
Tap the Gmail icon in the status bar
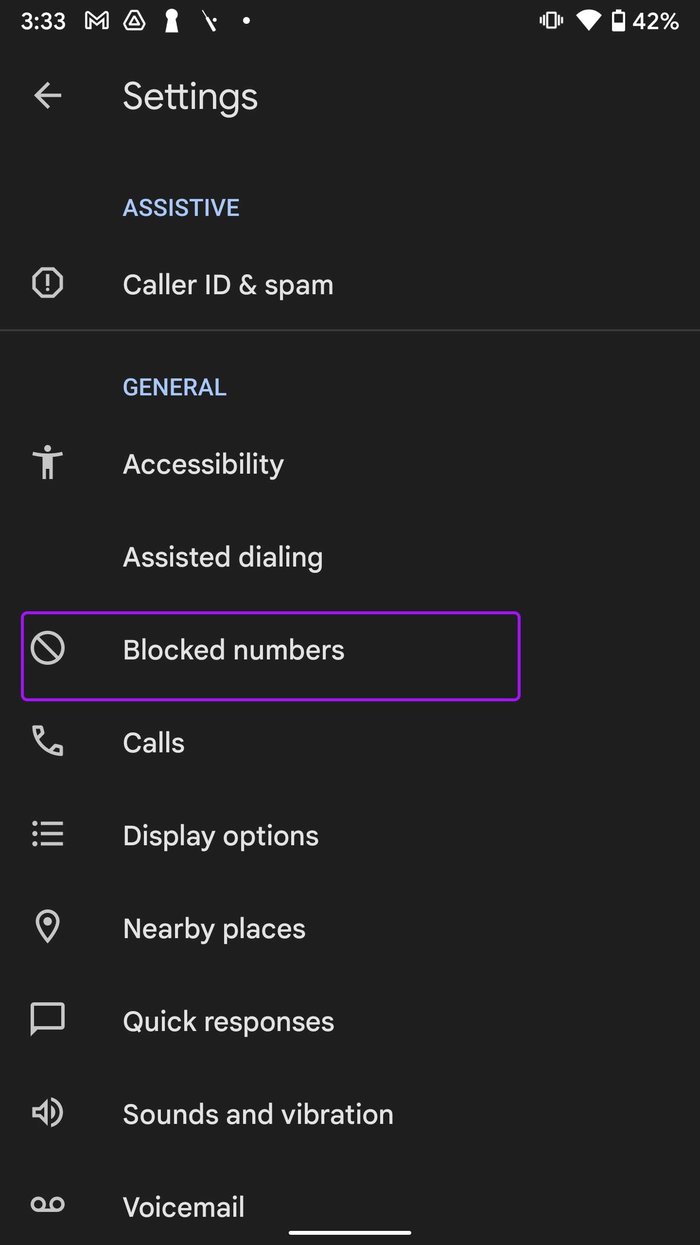[96, 21]
